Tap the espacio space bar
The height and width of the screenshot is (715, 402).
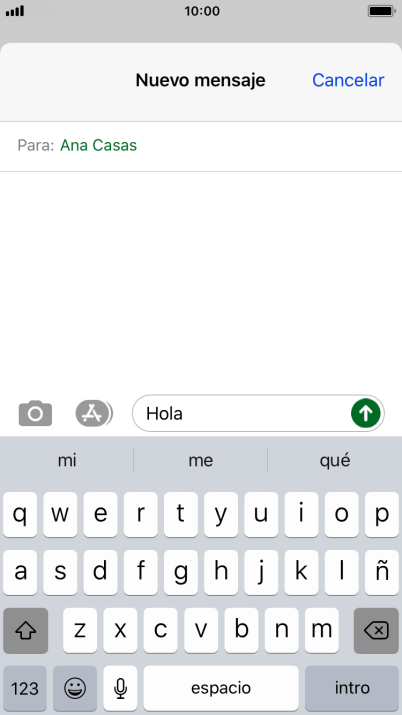[x=221, y=688]
